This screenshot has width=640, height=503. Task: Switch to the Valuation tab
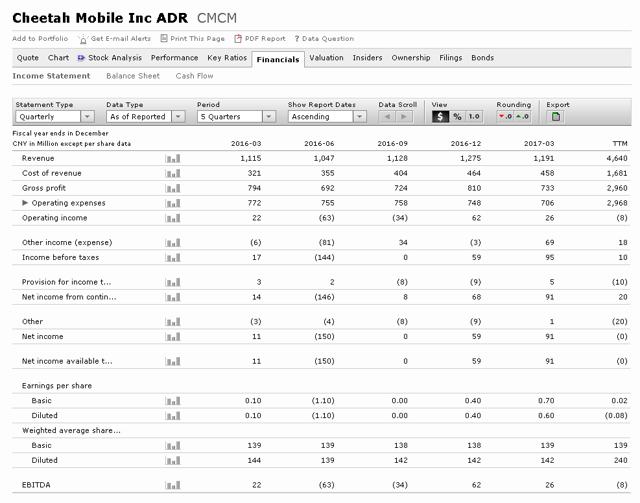point(326,58)
